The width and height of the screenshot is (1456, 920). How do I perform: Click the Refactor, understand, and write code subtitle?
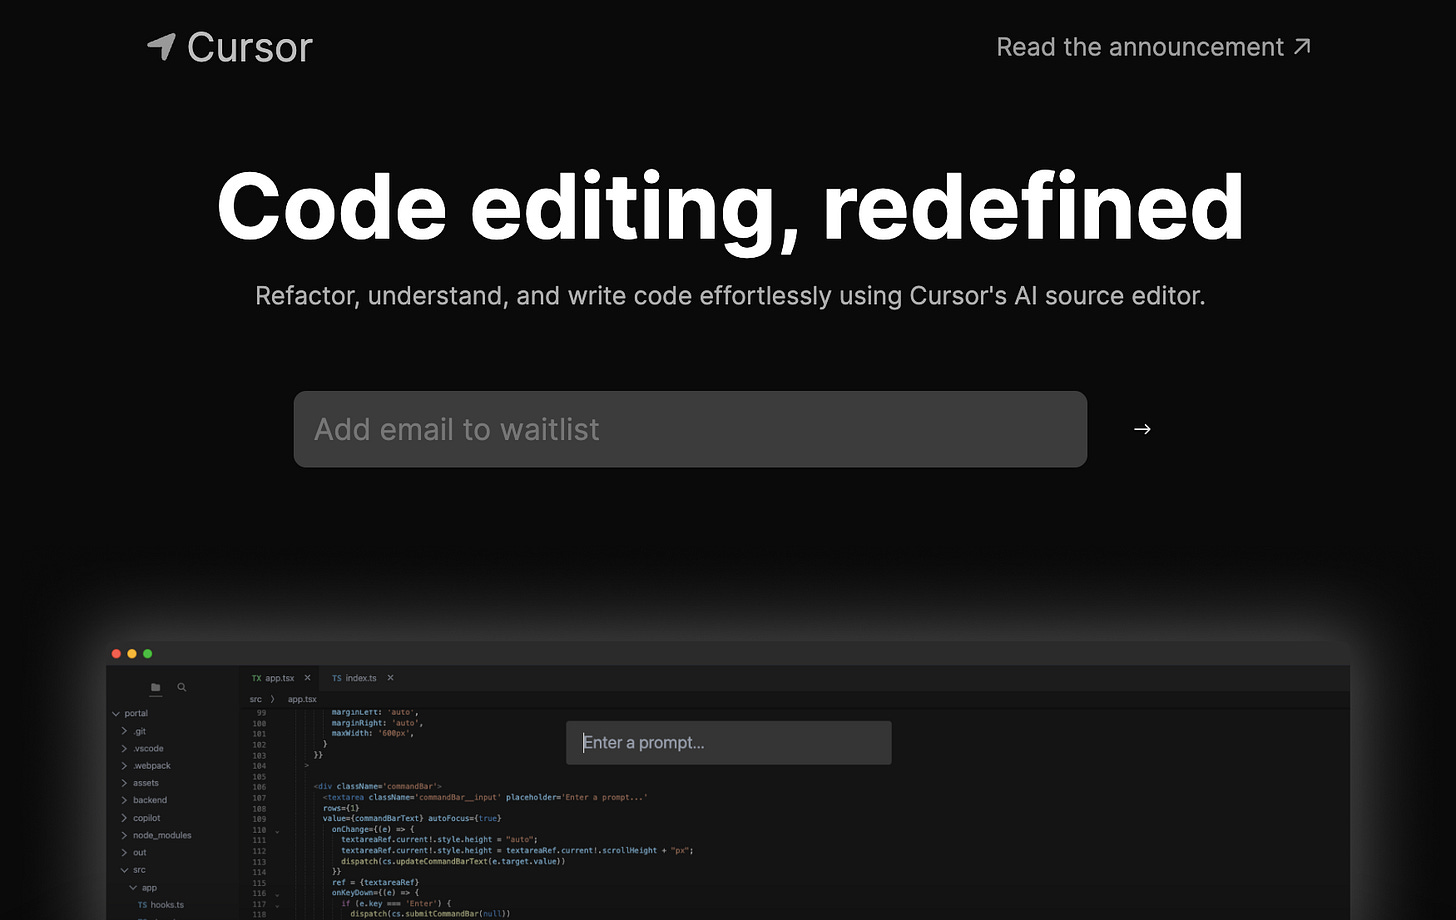(x=730, y=296)
